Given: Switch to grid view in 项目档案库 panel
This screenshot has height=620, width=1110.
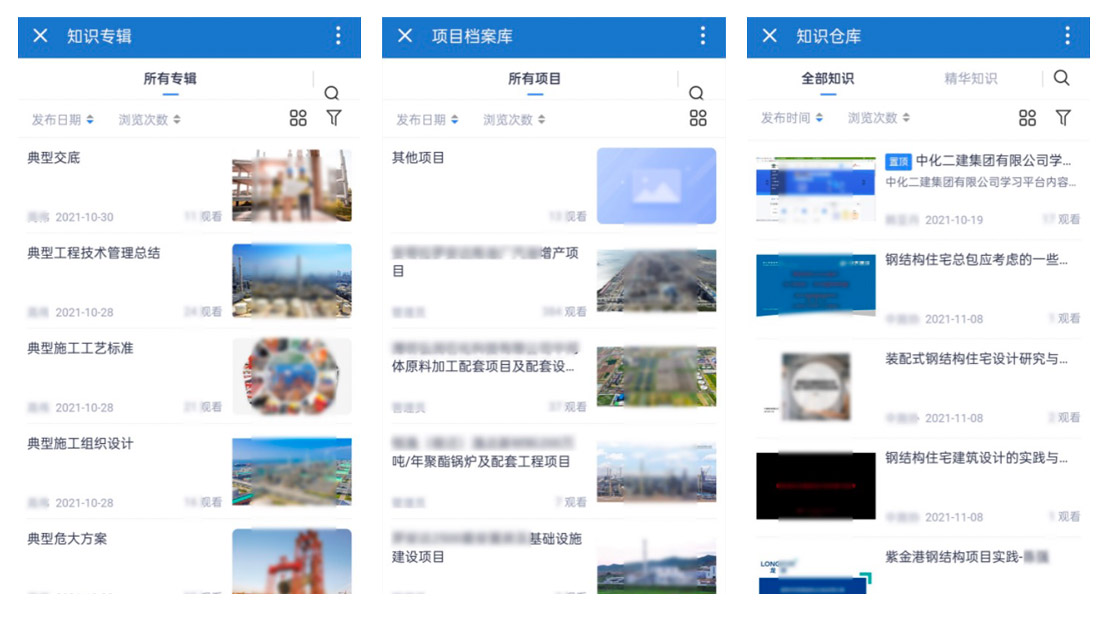Looking at the screenshot, I should (698, 118).
